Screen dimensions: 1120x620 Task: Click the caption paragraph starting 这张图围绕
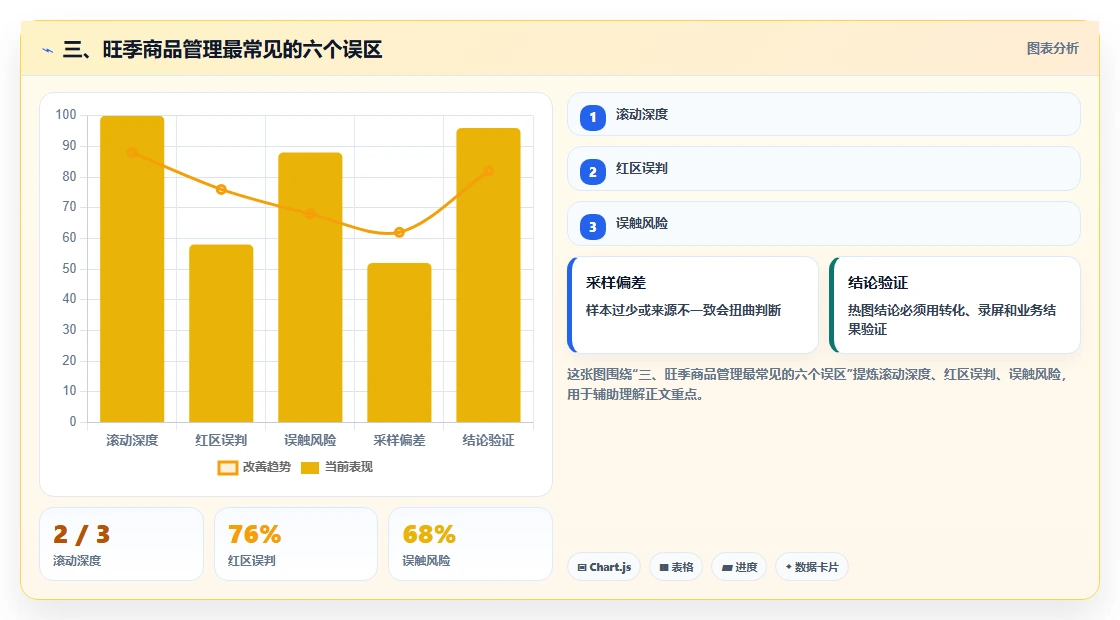click(x=818, y=384)
